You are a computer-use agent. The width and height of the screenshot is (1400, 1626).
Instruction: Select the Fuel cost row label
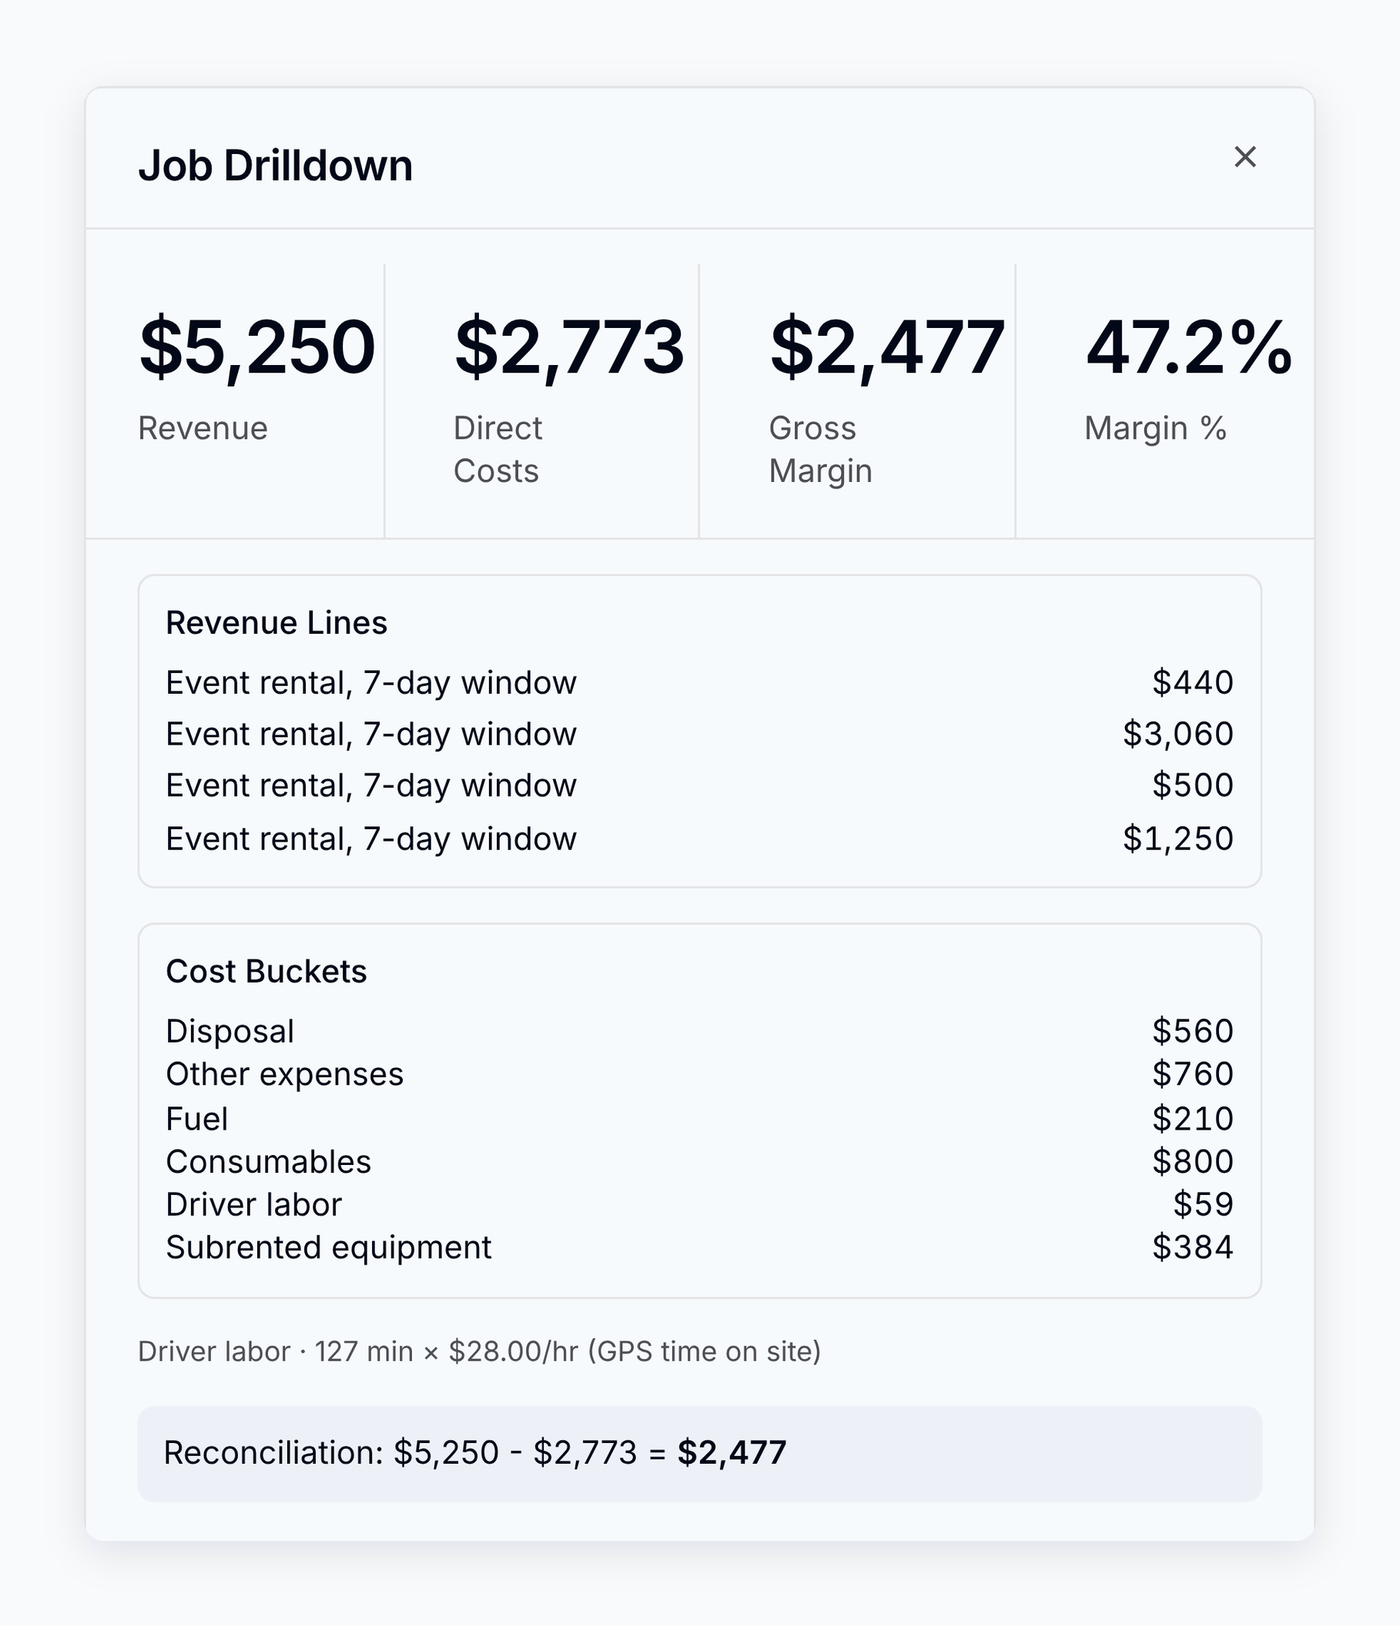(x=197, y=1118)
